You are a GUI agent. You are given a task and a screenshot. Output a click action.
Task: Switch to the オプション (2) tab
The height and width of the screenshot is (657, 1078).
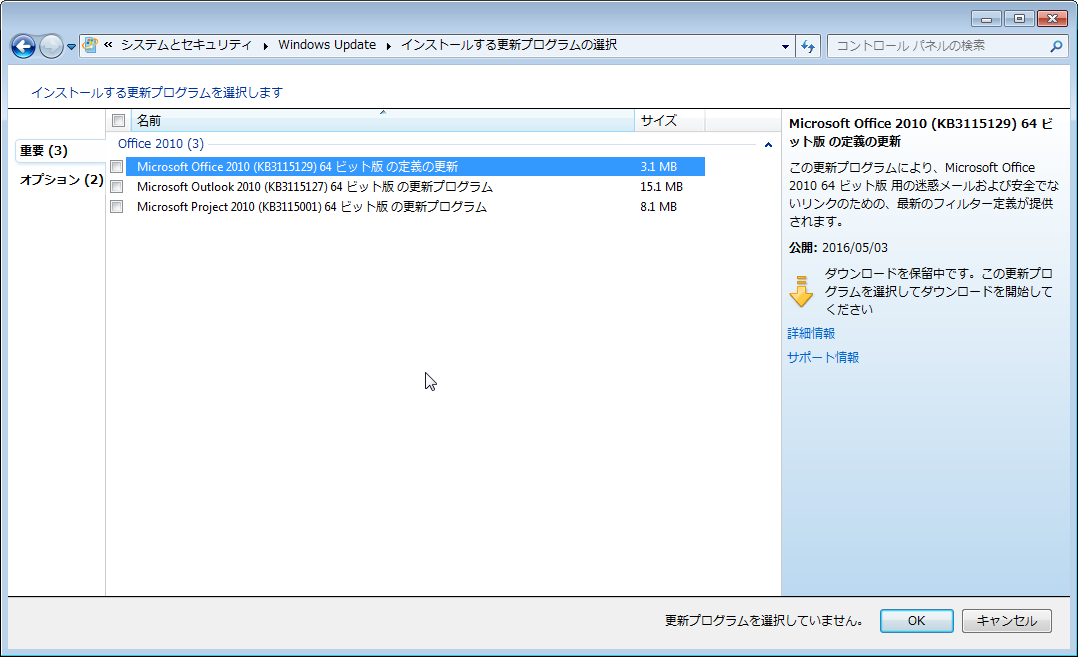point(62,180)
